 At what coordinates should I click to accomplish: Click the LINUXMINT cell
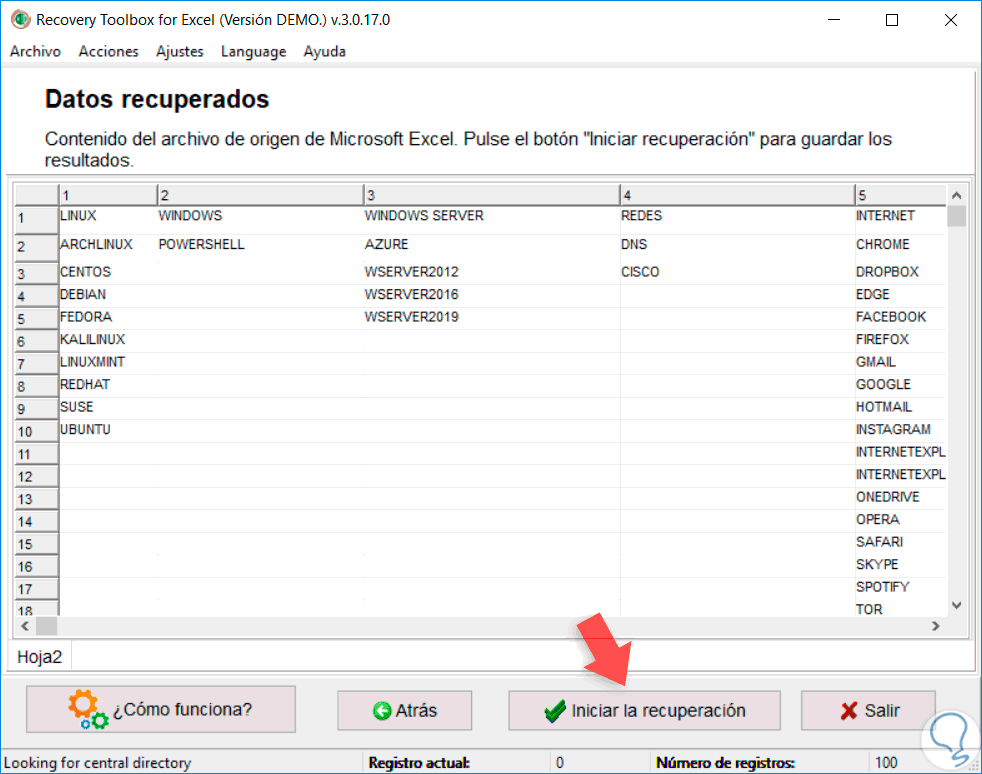[x=108, y=362]
